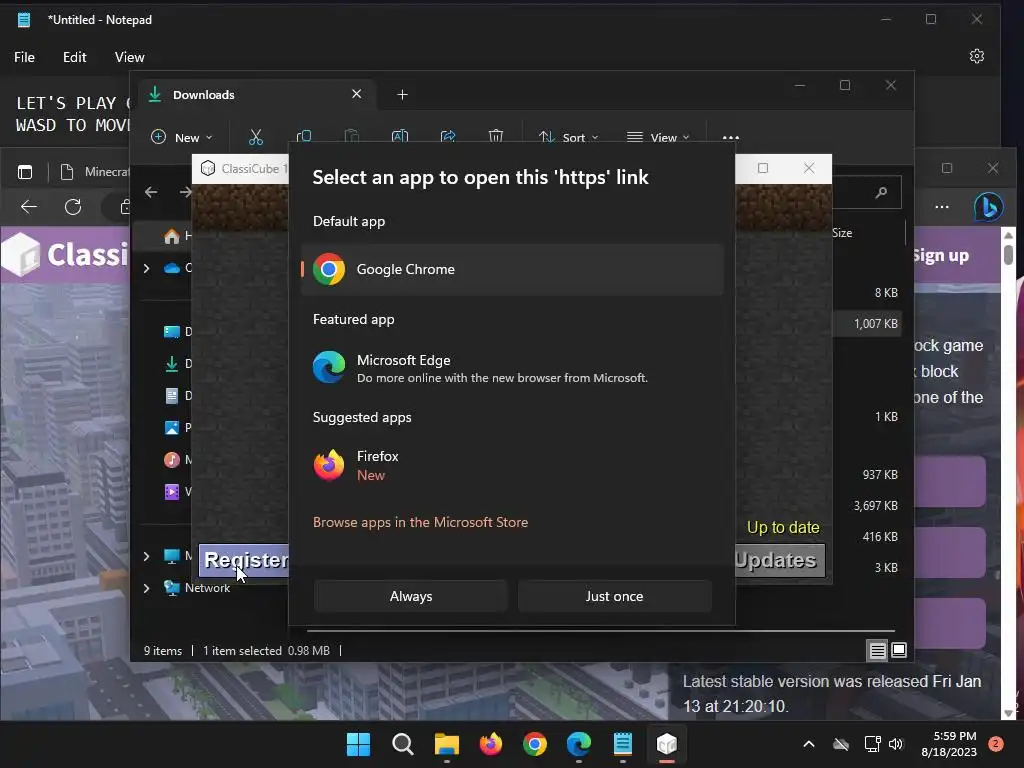Click the volume speaker tray icon
Viewport: 1024px width, 768px height.
tap(895, 744)
